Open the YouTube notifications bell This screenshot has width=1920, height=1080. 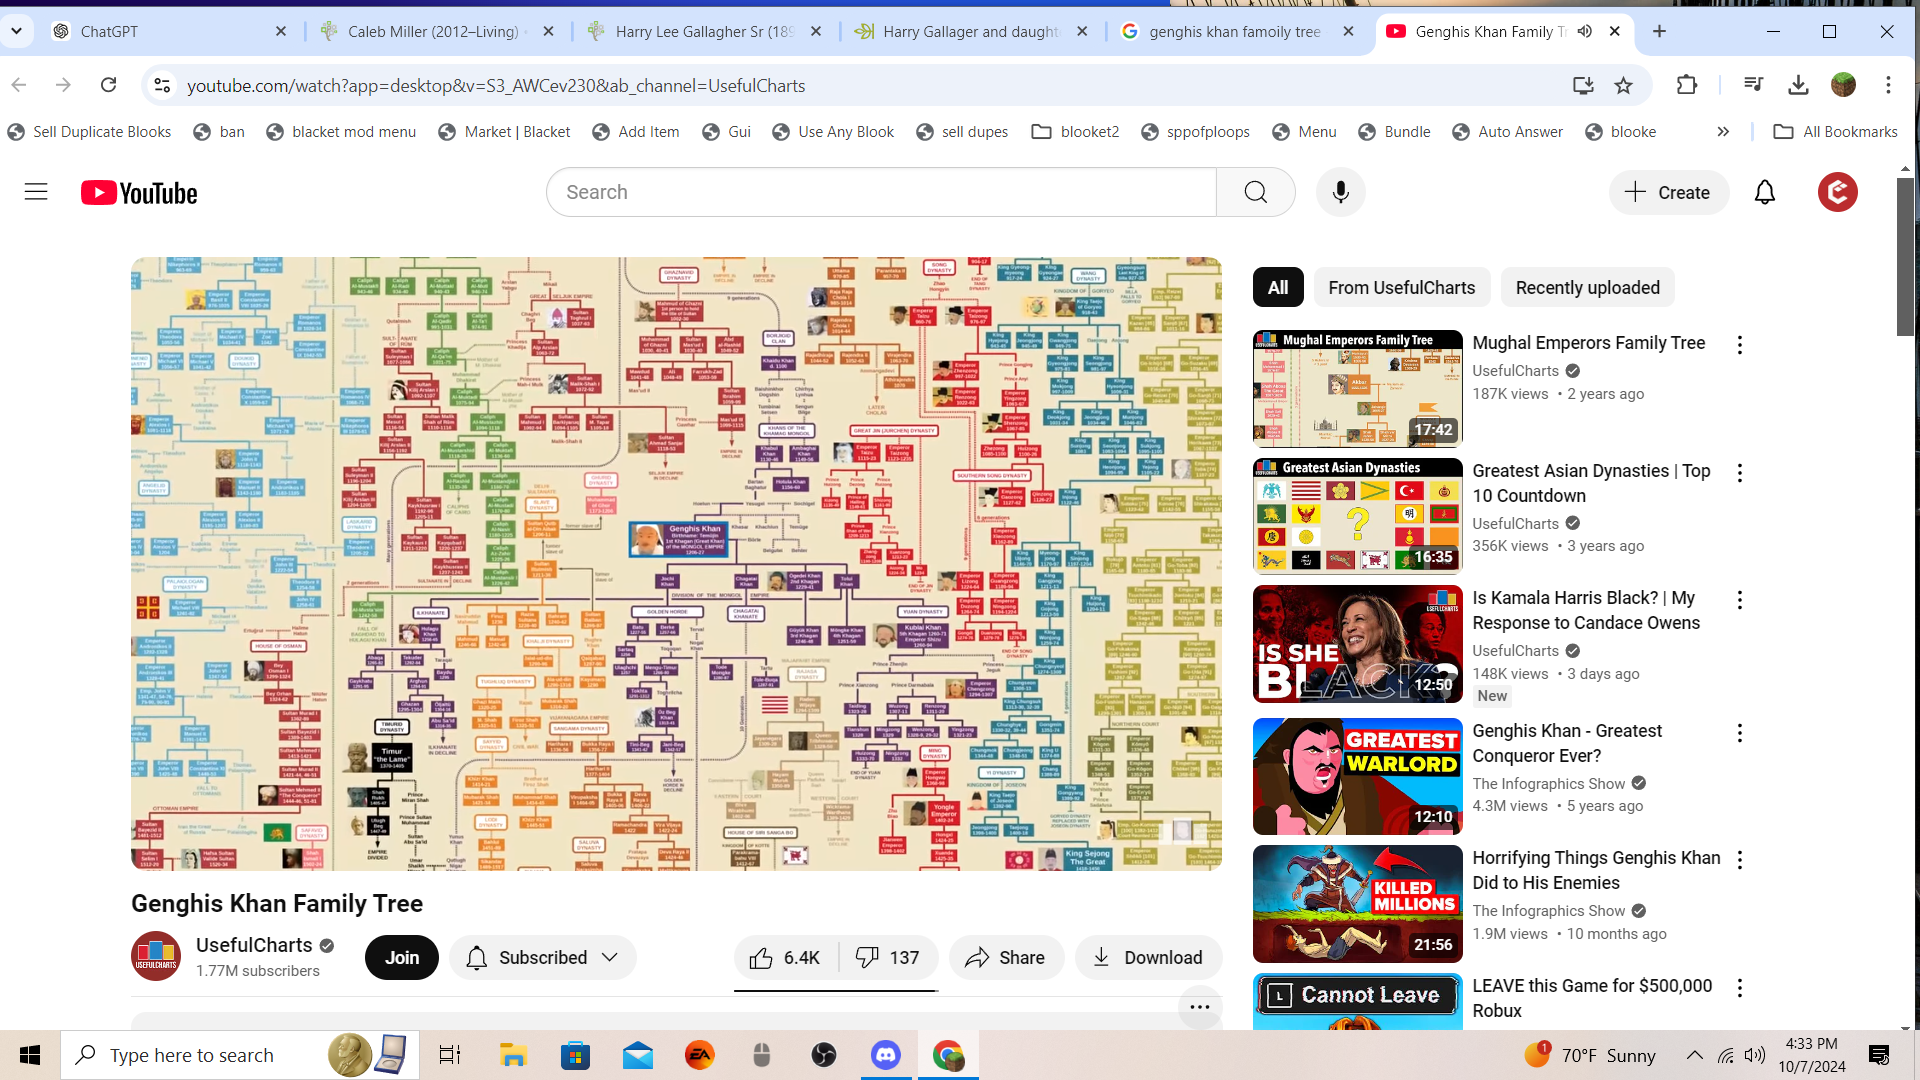click(1765, 192)
